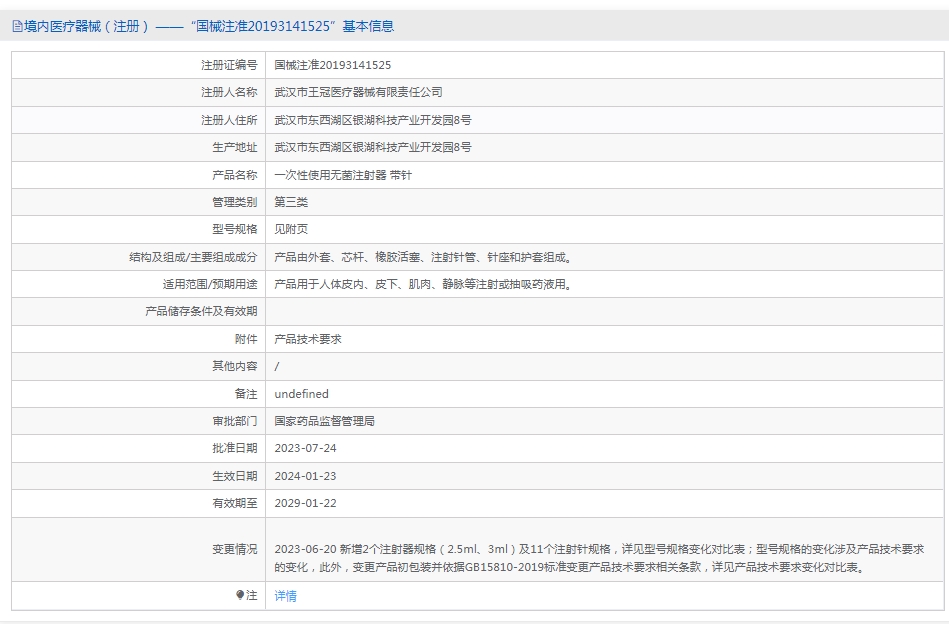Select the effective date 2024-01-23
949x624 pixels.
click(x=305, y=476)
